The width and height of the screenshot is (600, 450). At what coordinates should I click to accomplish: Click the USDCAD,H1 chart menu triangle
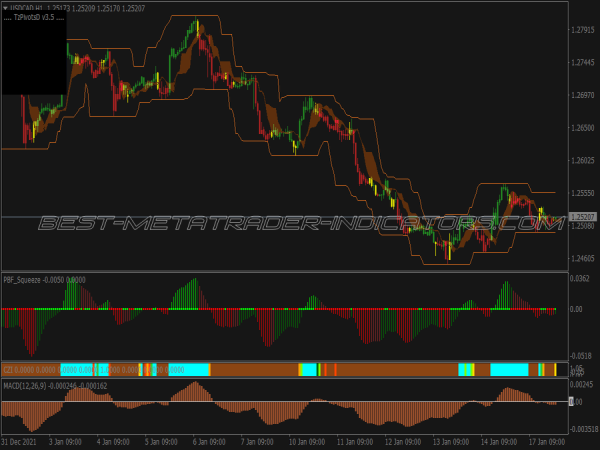coord(5,7)
